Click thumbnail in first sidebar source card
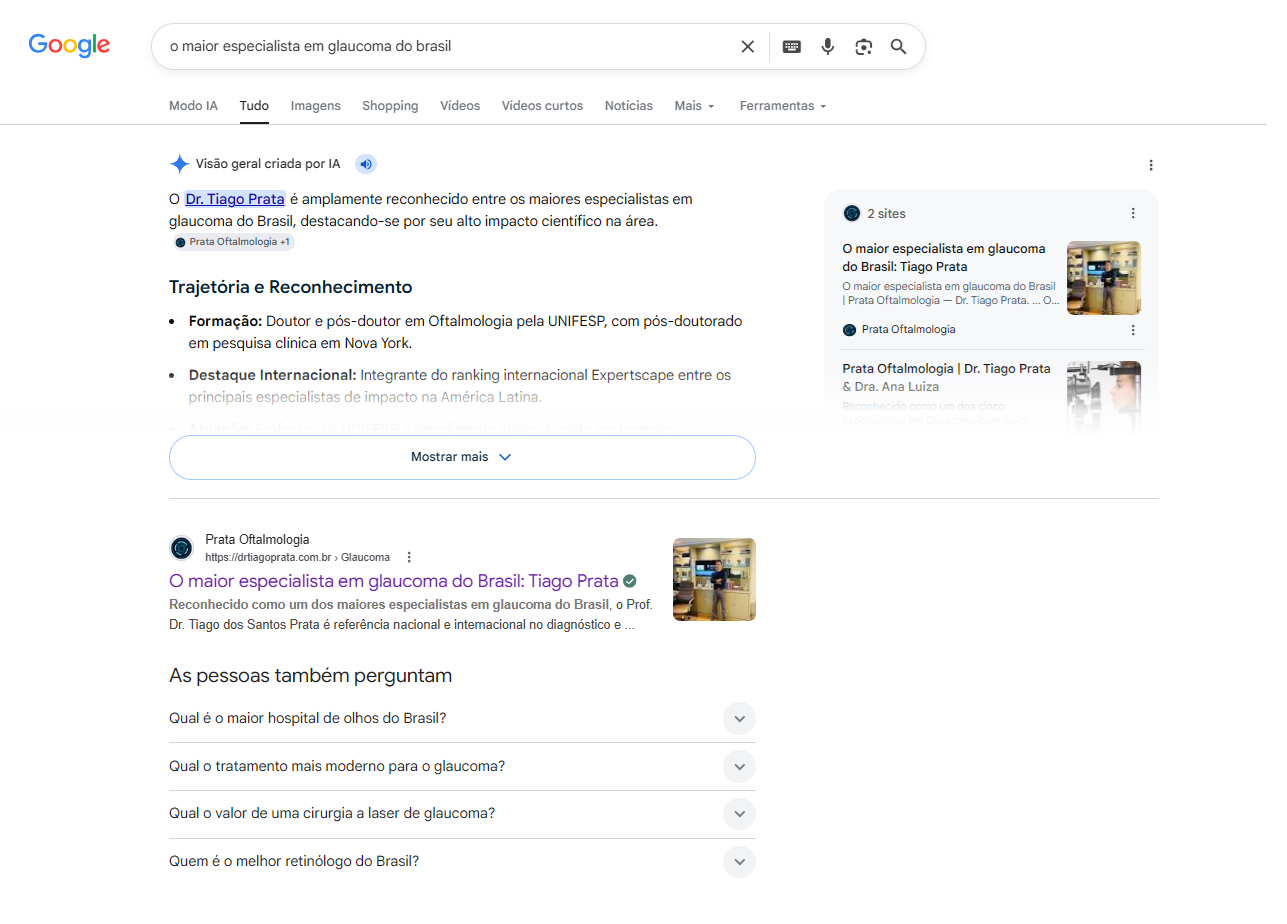The height and width of the screenshot is (924, 1287). point(1104,278)
